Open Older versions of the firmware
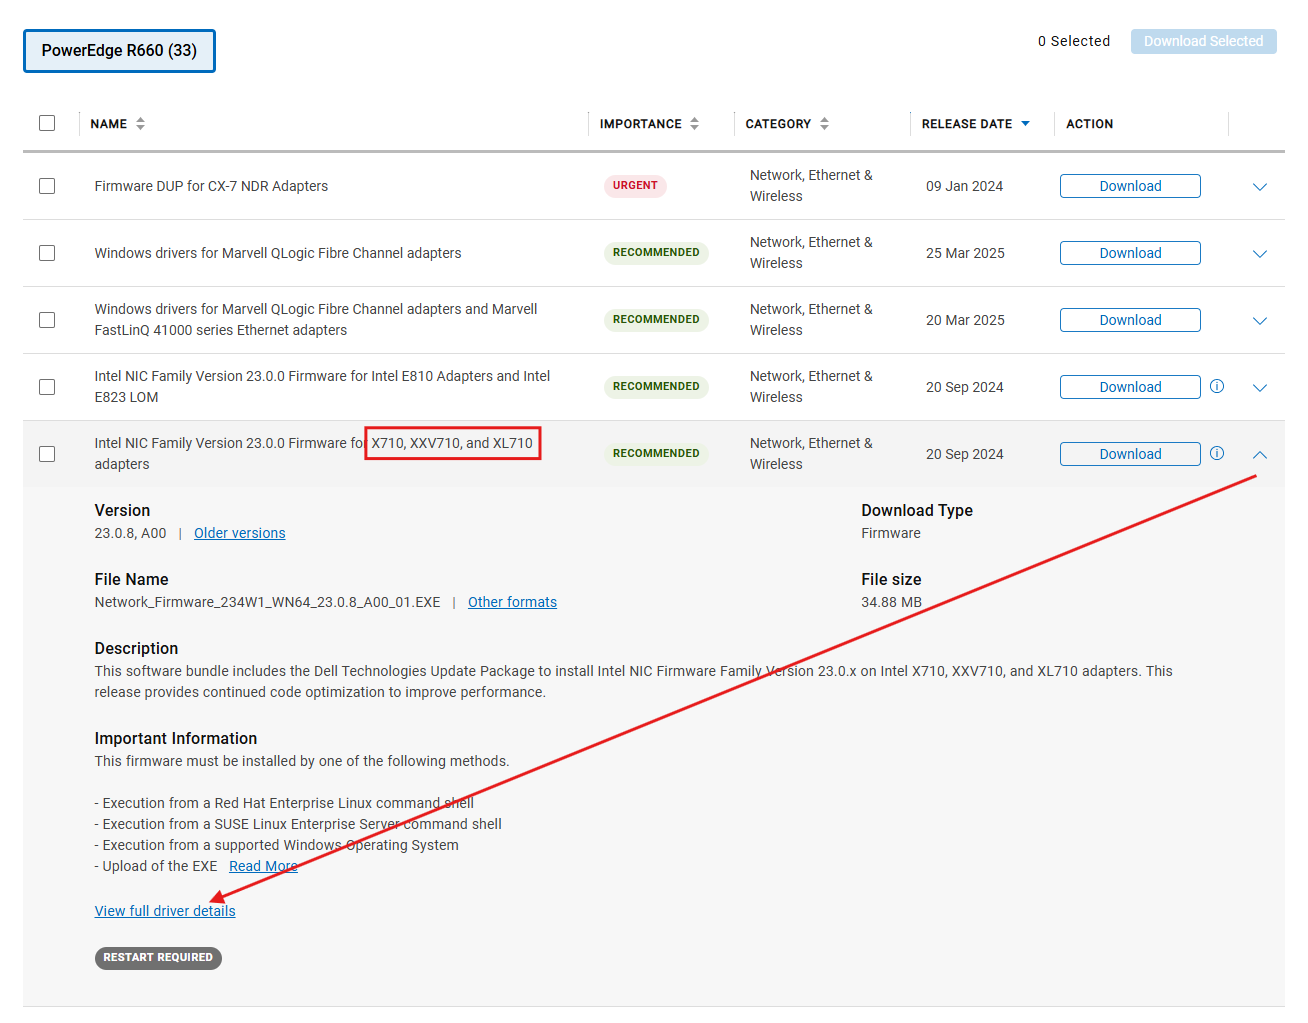The width and height of the screenshot is (1308, 1023). [x=239, y=533]
